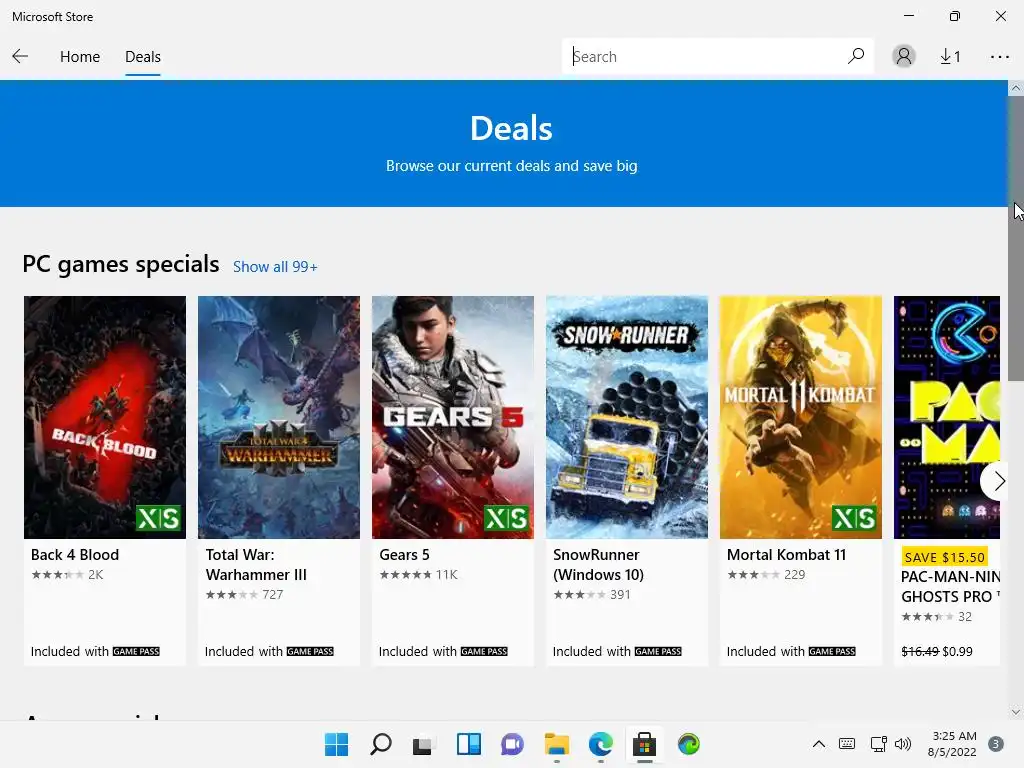Viewport: 1024px width, 768px height.
Task: Click SnowRunner Game Pass badge
Action: (x=658, y=651)
